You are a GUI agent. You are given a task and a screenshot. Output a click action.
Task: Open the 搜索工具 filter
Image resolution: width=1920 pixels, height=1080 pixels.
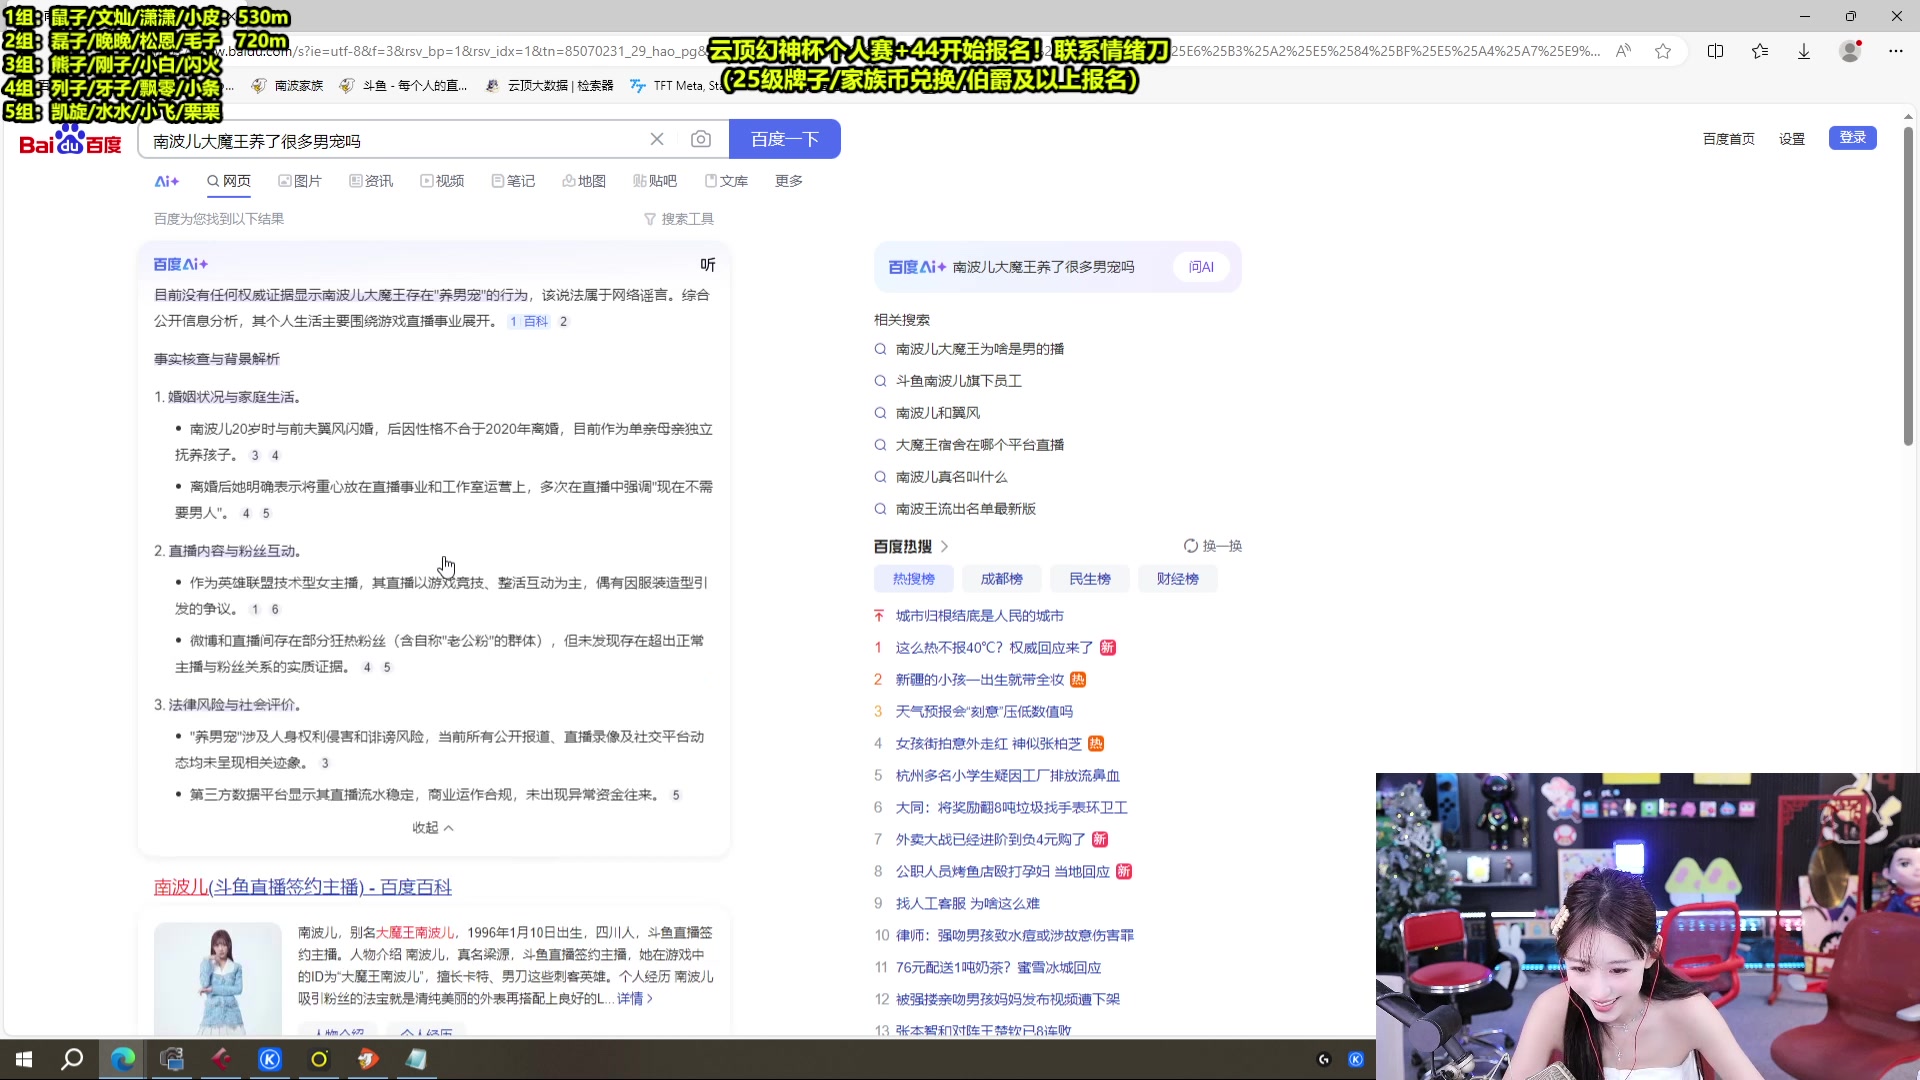[679, 219]
